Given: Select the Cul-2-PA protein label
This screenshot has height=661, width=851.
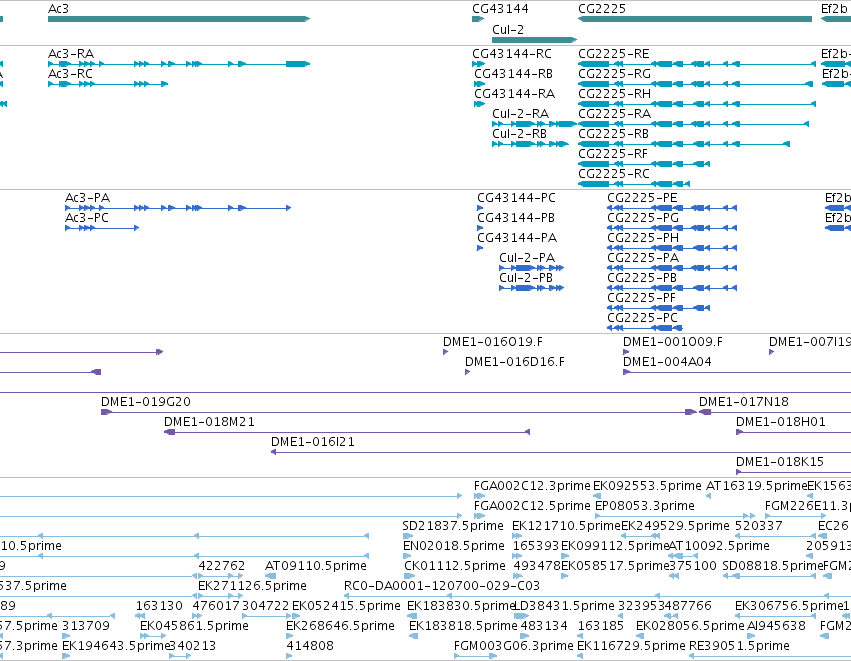Looking at the screenshot, I should [x=526, y=258].
